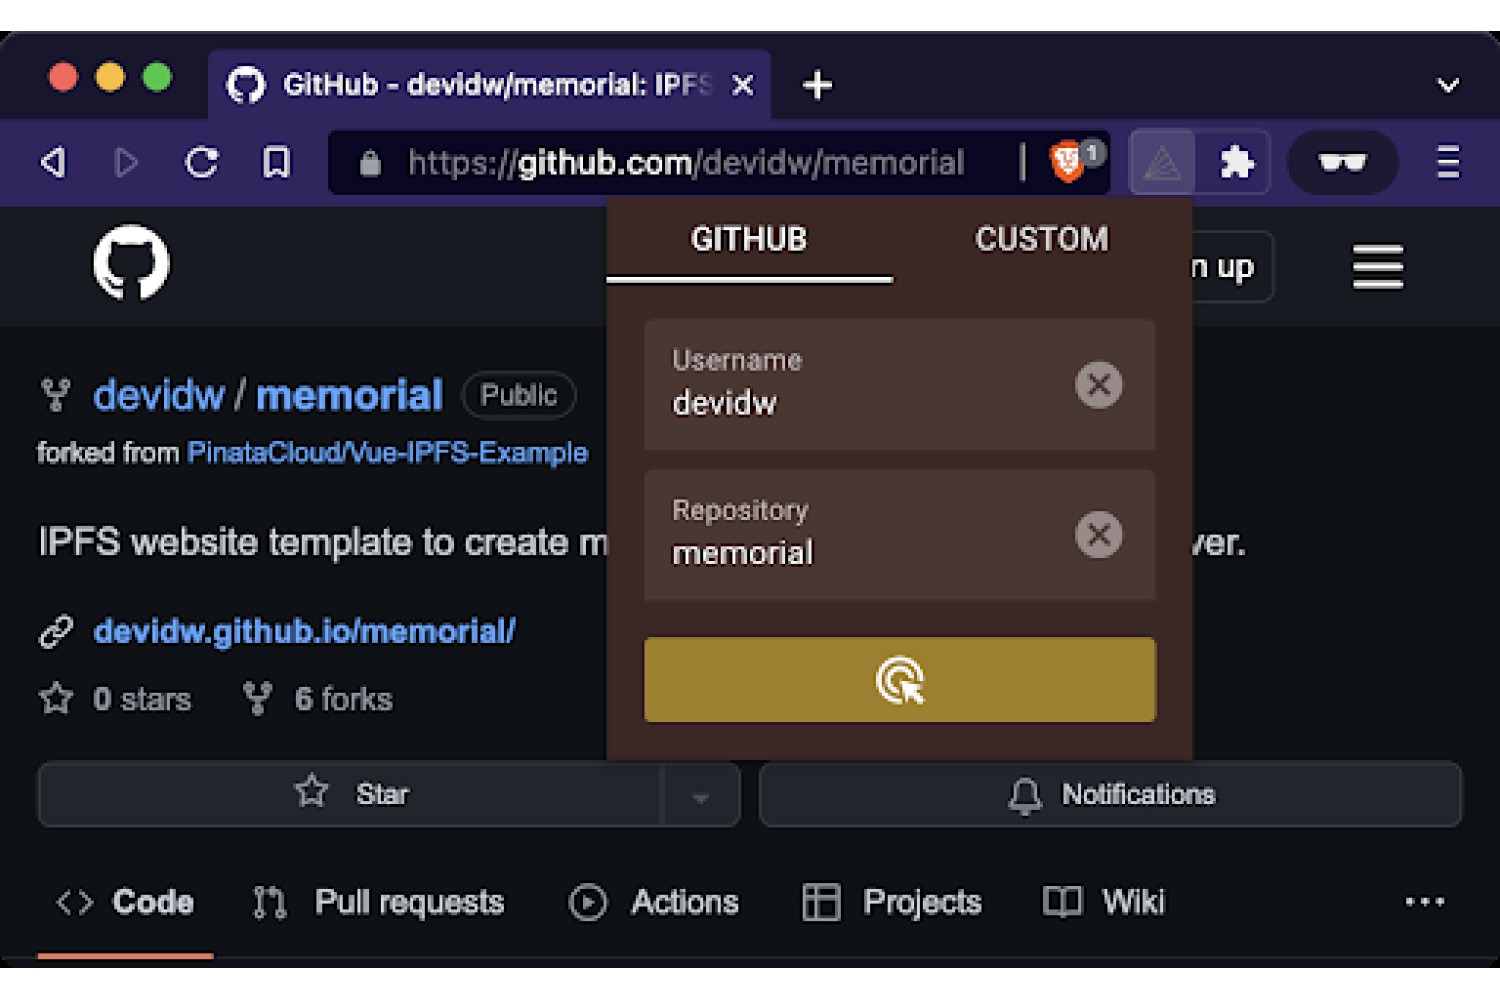This screenshot has width=1500, height=1000.
Task: Open the extensions puzzle piece menu
Action: tap(1236, 162)
